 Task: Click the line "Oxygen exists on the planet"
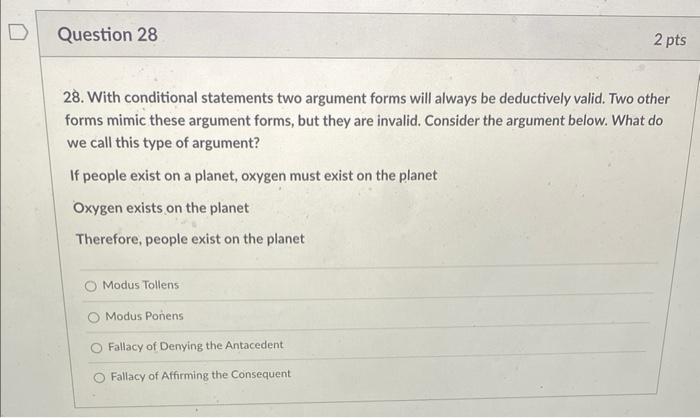161,208
